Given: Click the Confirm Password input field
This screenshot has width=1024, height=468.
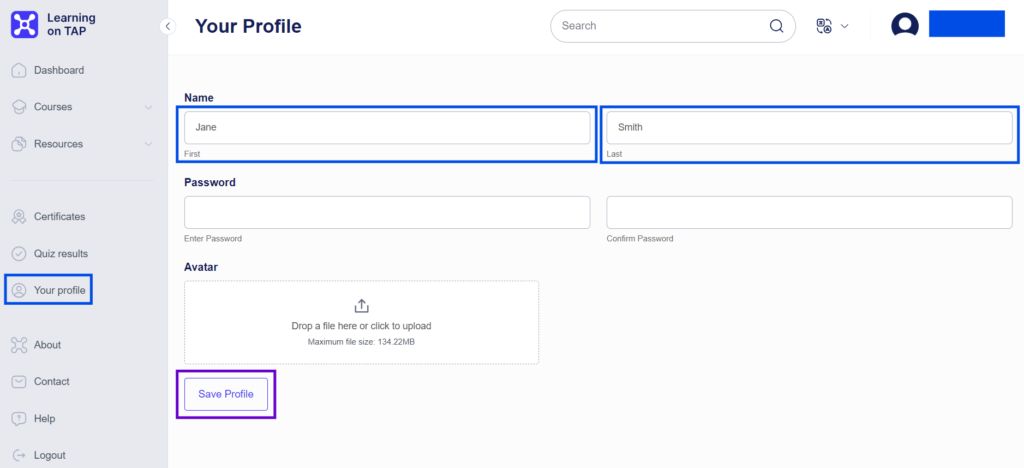Looking at the screenshot, I should pos(809,212).
